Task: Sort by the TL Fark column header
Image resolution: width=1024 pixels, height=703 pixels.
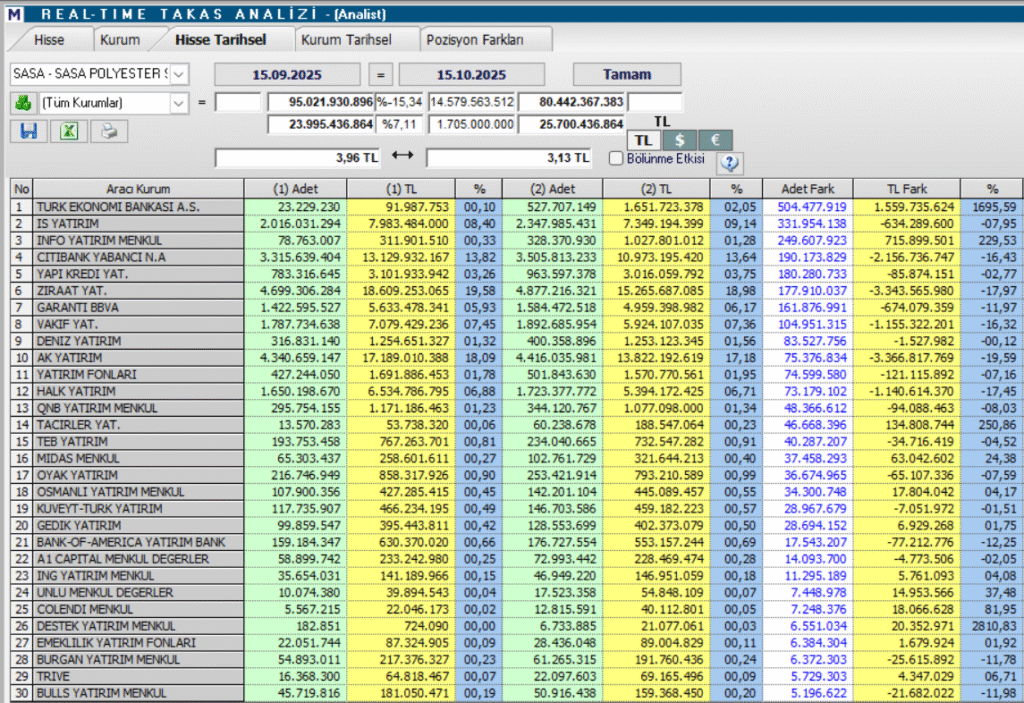Action: pos(906,189)
